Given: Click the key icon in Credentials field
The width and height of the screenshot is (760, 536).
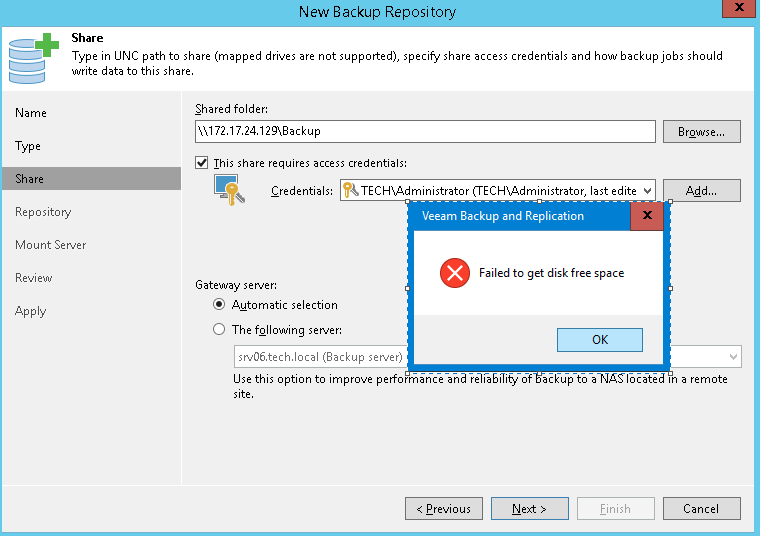Looking at the screenshot, I should pyautogui.click(x=350, y=190).
